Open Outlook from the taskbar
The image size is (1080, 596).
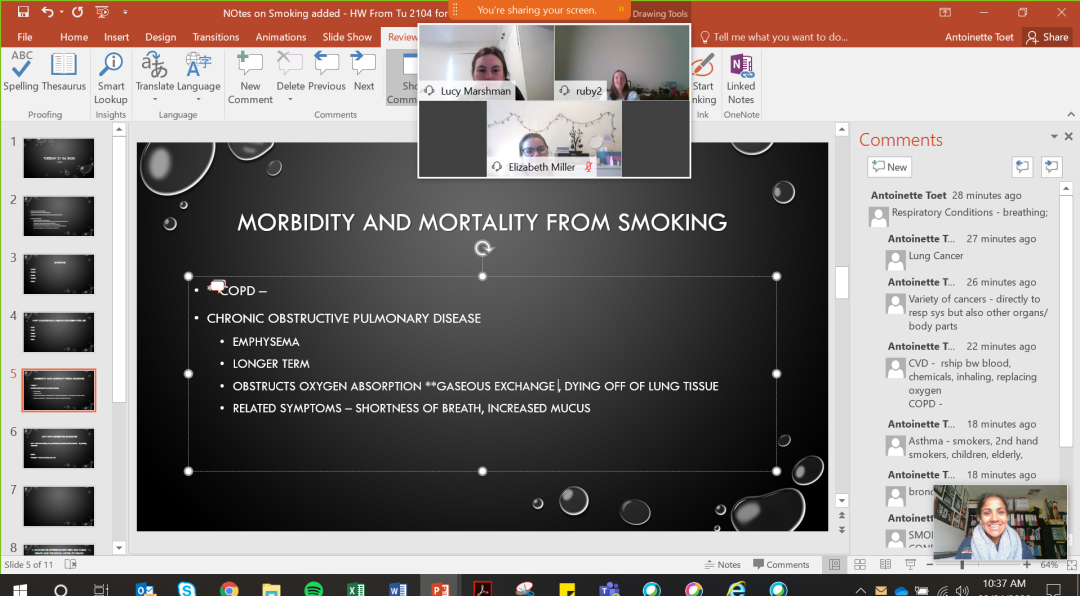(145, 589)
